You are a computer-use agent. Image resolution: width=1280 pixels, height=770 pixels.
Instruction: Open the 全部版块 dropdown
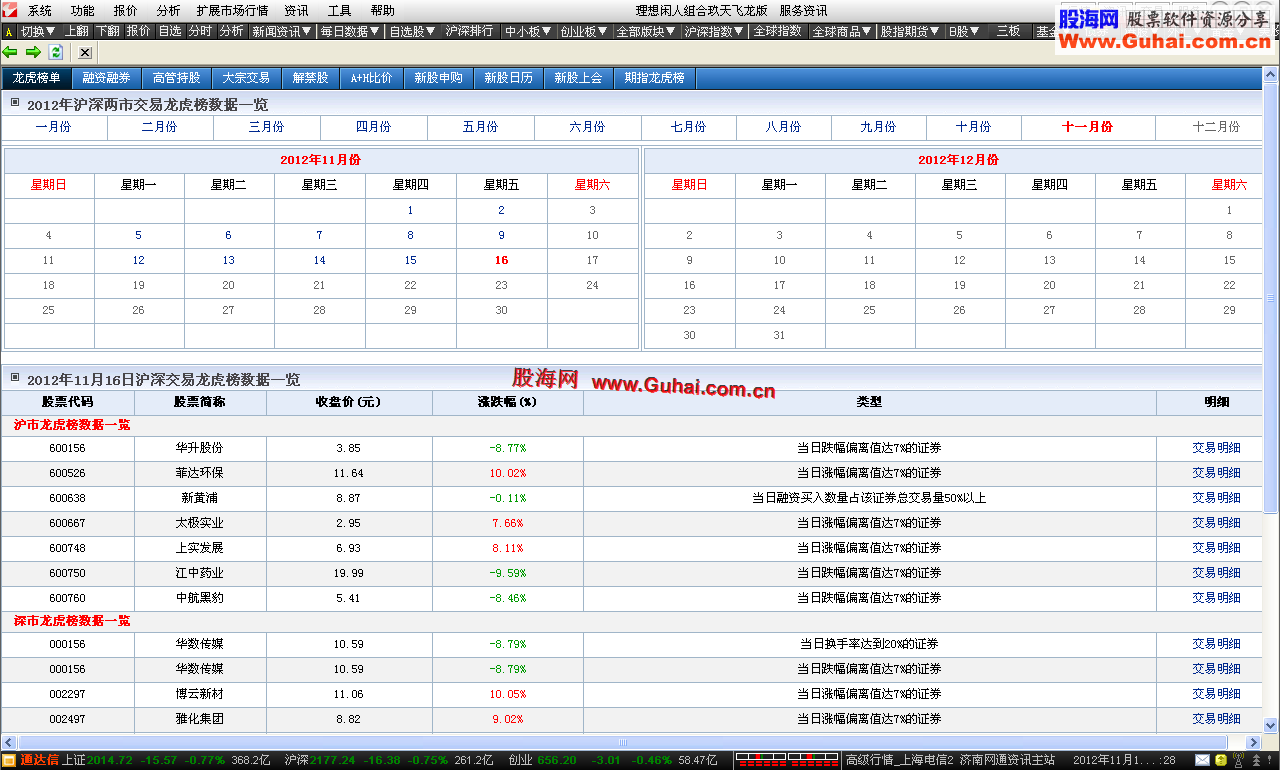click(x=647, y=32)
